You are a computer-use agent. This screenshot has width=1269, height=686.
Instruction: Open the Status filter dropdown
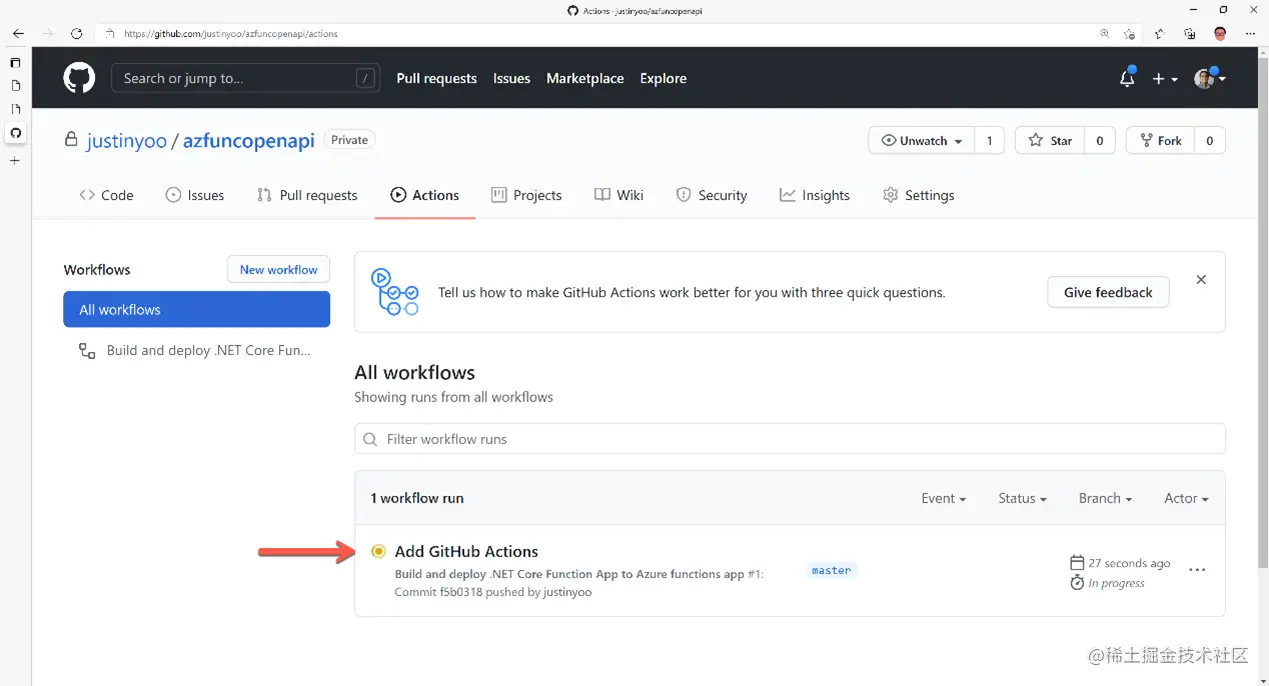1022,498
